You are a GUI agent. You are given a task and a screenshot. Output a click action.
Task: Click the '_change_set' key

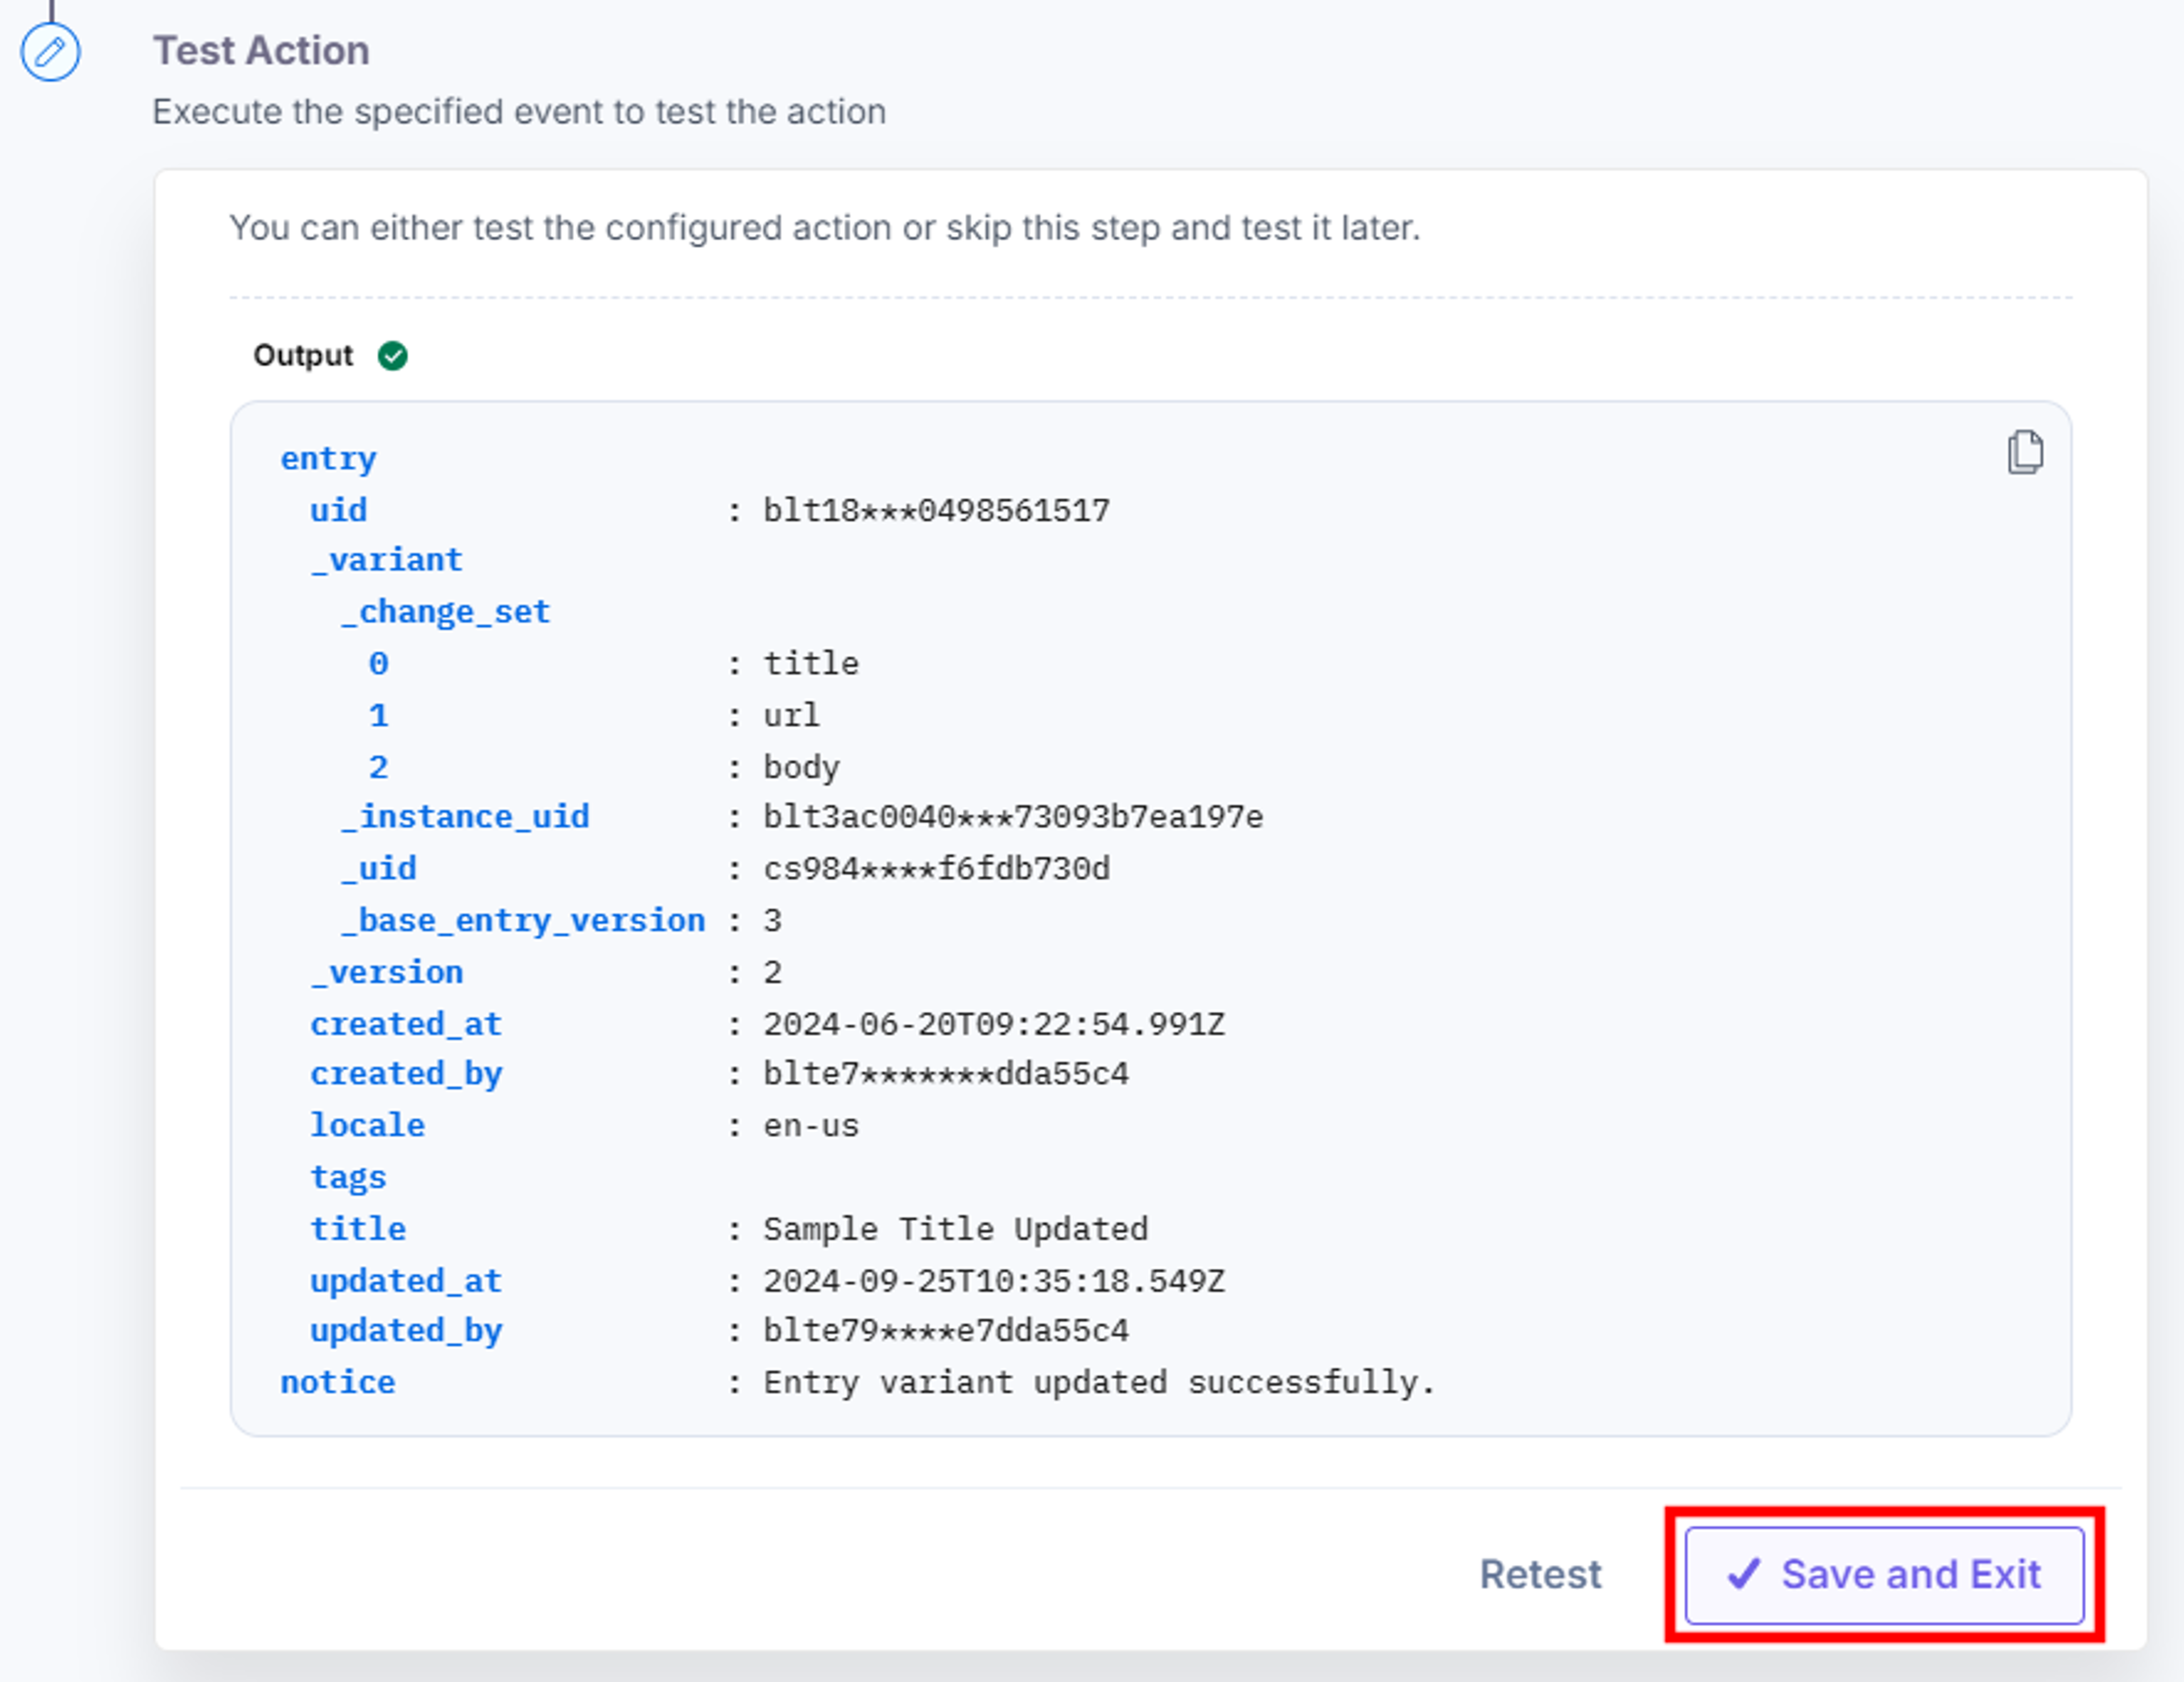(445, 612)
